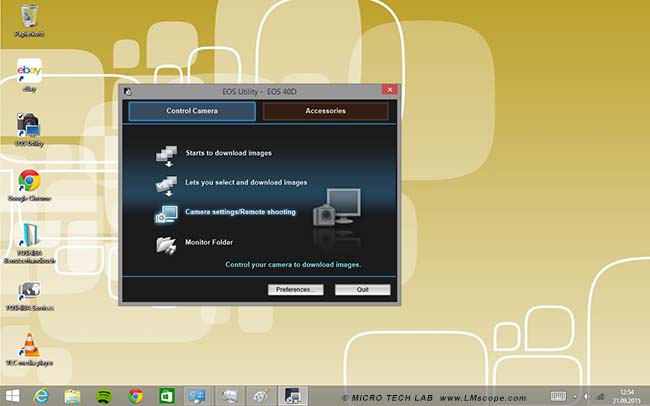This screenshot has height=406, width=650.
Task: Open Windows Store from taskbar
Action: [x=167, y=396]
